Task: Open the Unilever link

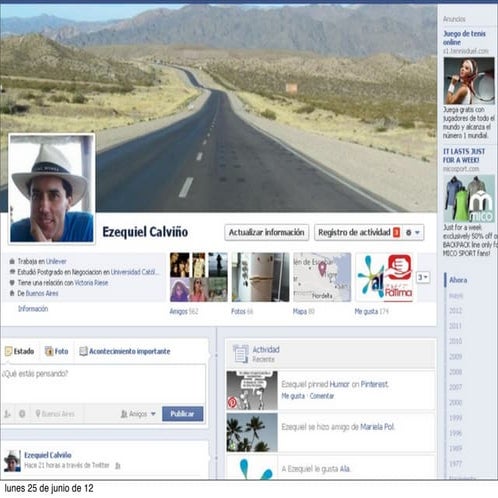Action: [56, 261]
